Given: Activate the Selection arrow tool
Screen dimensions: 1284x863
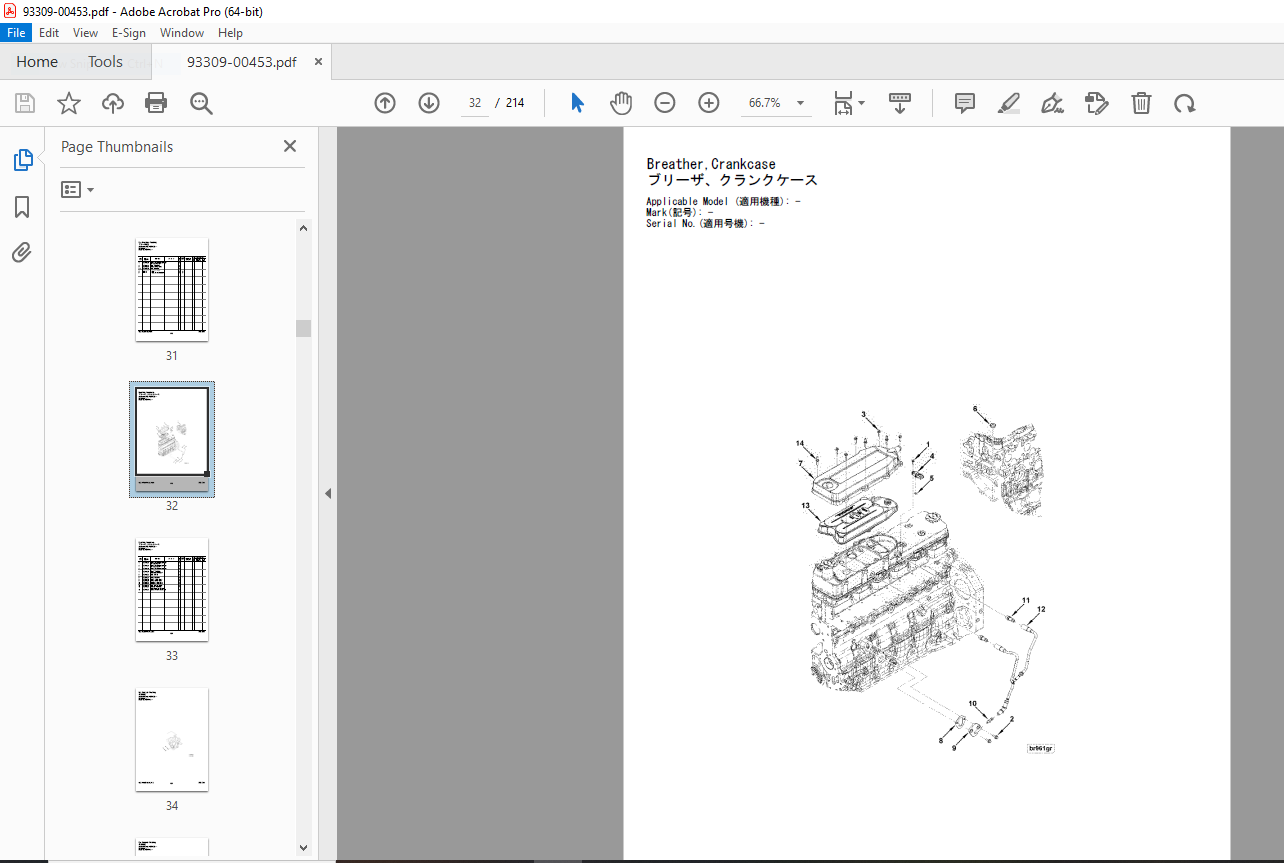Looking at the screenshot, I should (577, 103).
